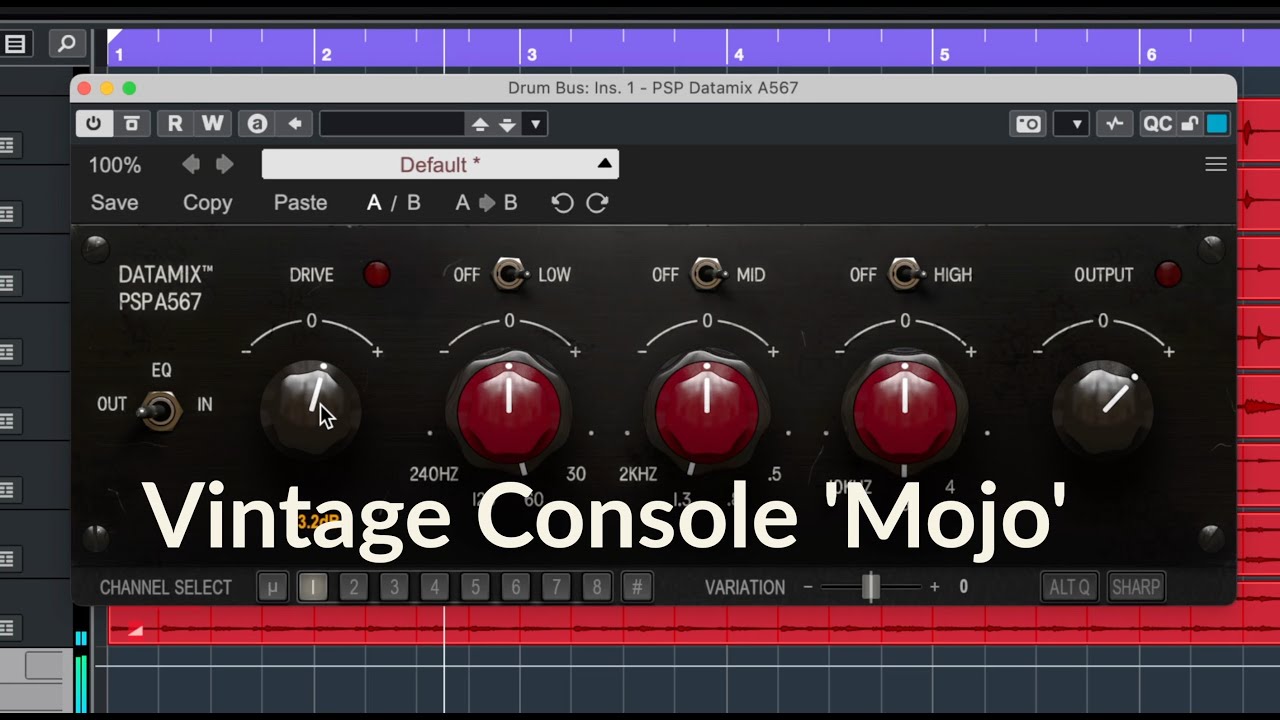Flip the HIGH band OFF switch
The width and height of the screenshot is (1280, 720).
pyautogui.click(x=906, y=274)
